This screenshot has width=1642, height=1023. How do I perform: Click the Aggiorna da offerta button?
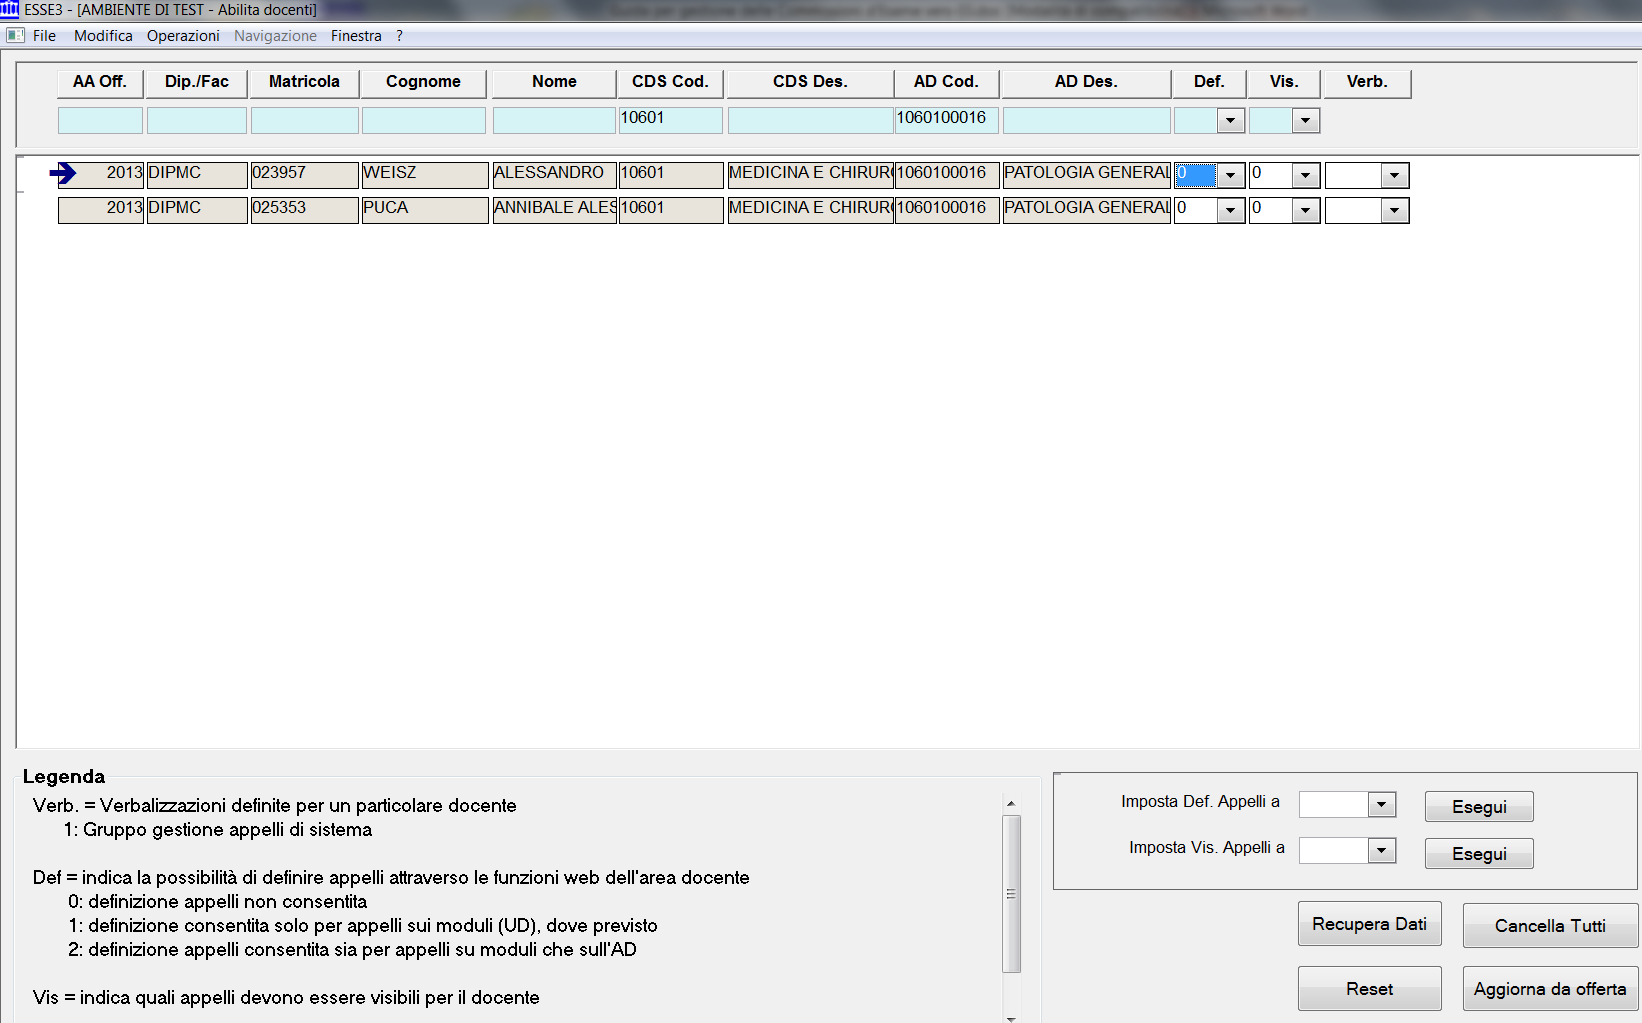(1550, 989)
